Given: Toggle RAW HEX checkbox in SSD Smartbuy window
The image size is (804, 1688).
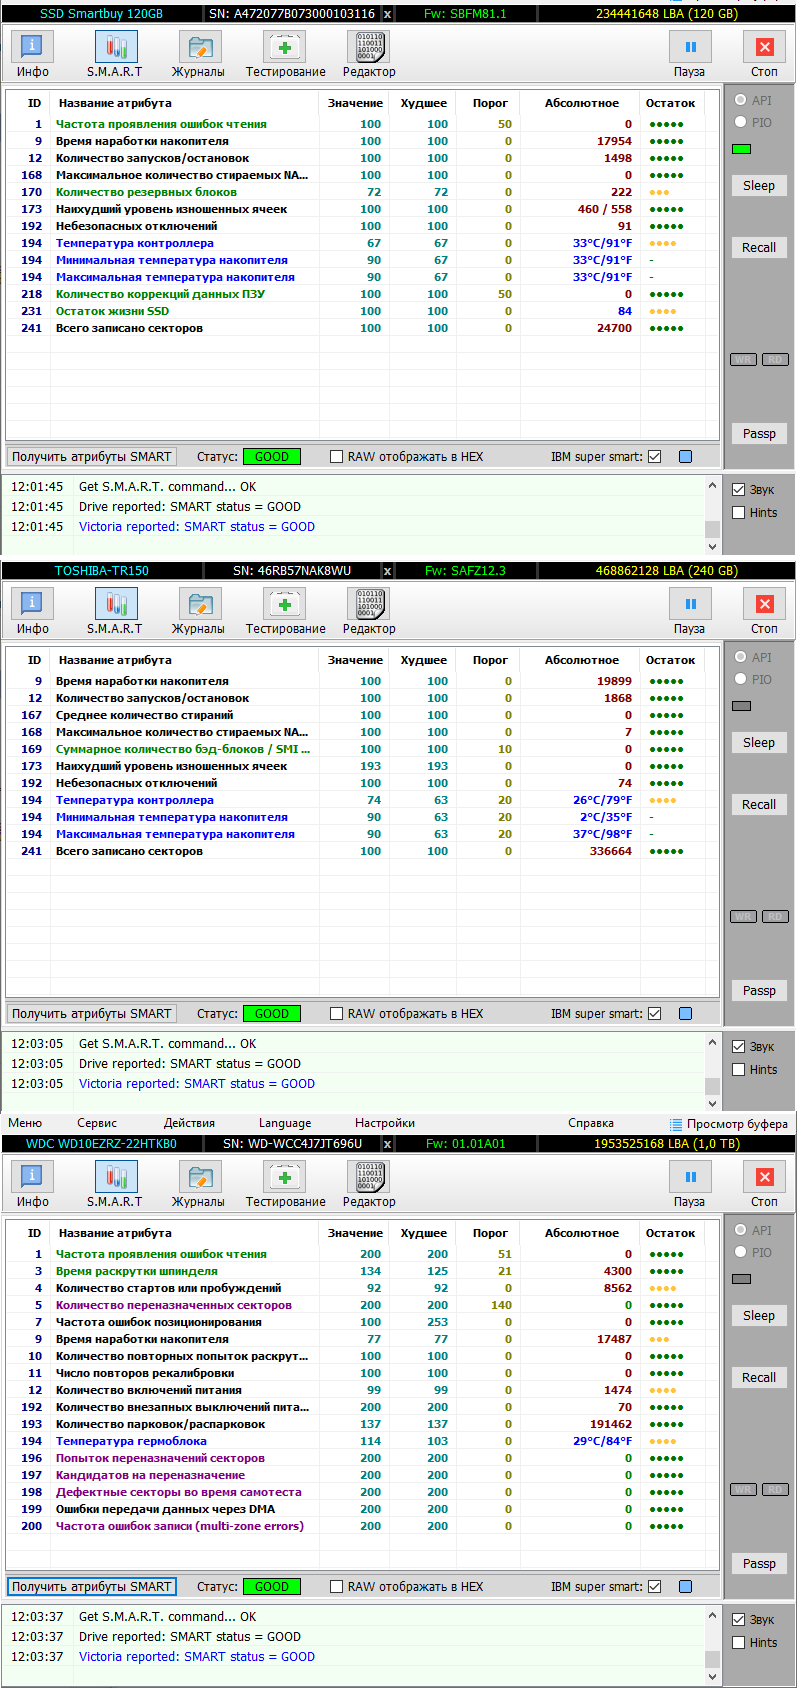Looking at the screenshot, I should click(337, 457).
